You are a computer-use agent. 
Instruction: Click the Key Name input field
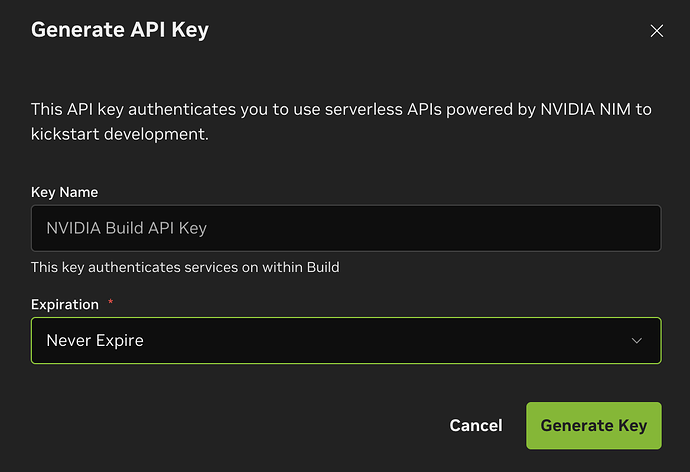346,228
